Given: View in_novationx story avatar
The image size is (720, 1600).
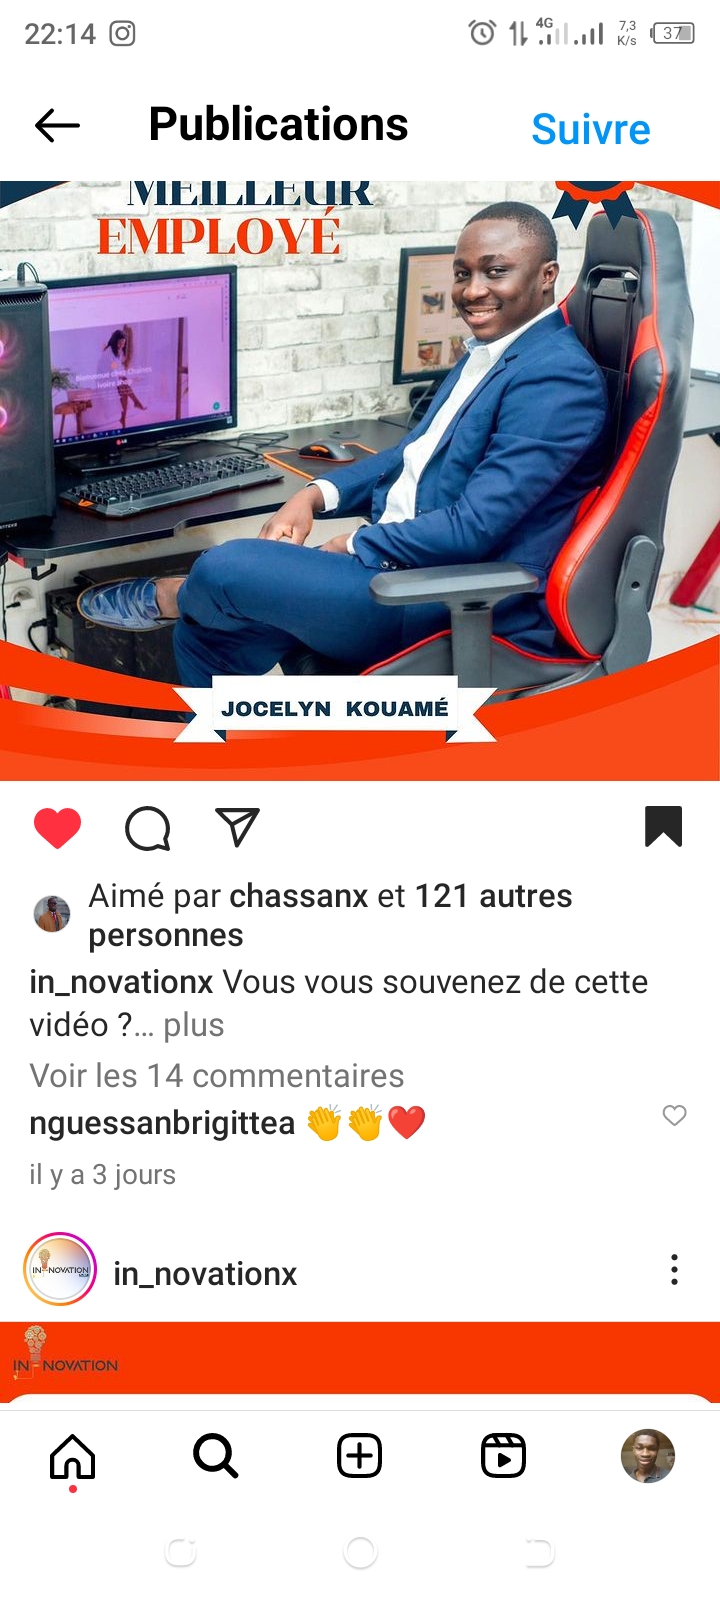Looking at the screenshot, I should pyautogui.click(x=60, y=1270).
